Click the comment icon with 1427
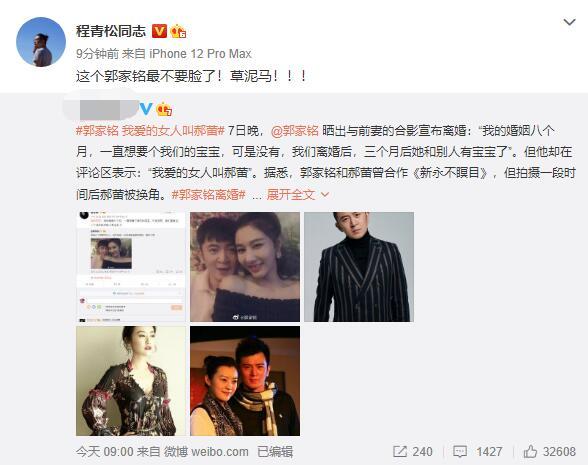The width and height of the screenshot is (588, 465). tap(460, 452)
